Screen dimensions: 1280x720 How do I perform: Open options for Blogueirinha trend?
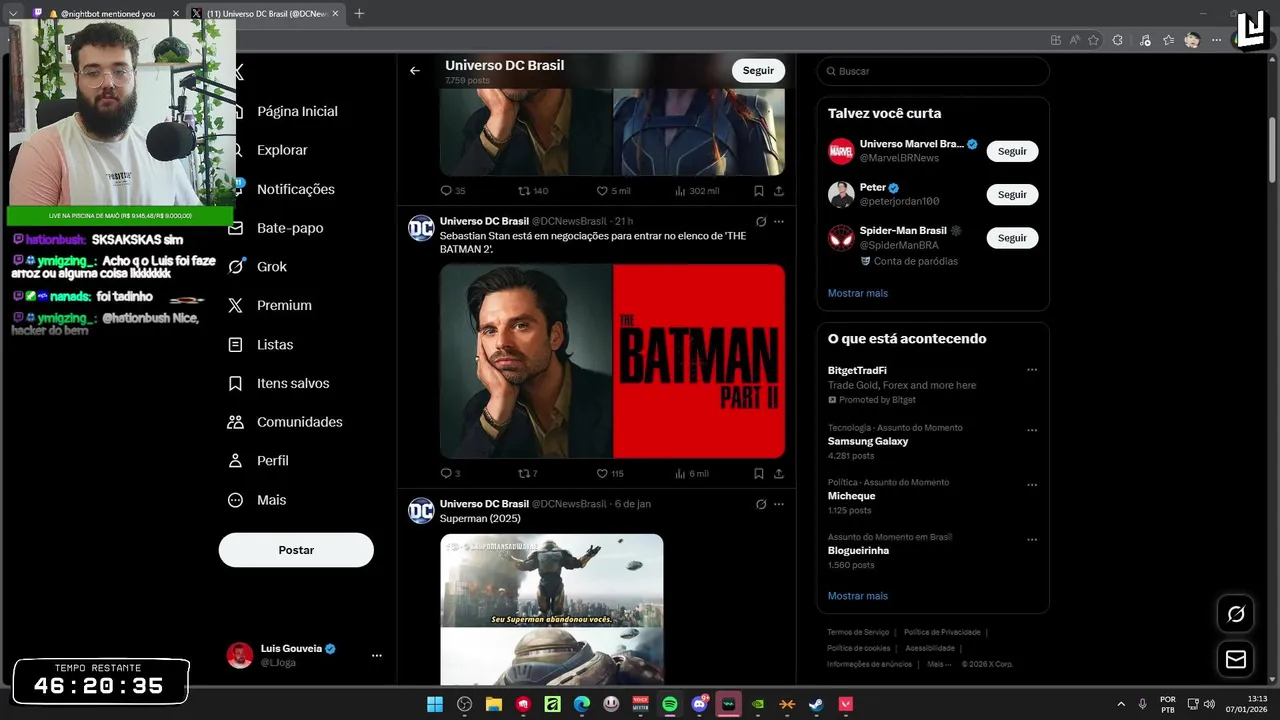[1032, 540]
